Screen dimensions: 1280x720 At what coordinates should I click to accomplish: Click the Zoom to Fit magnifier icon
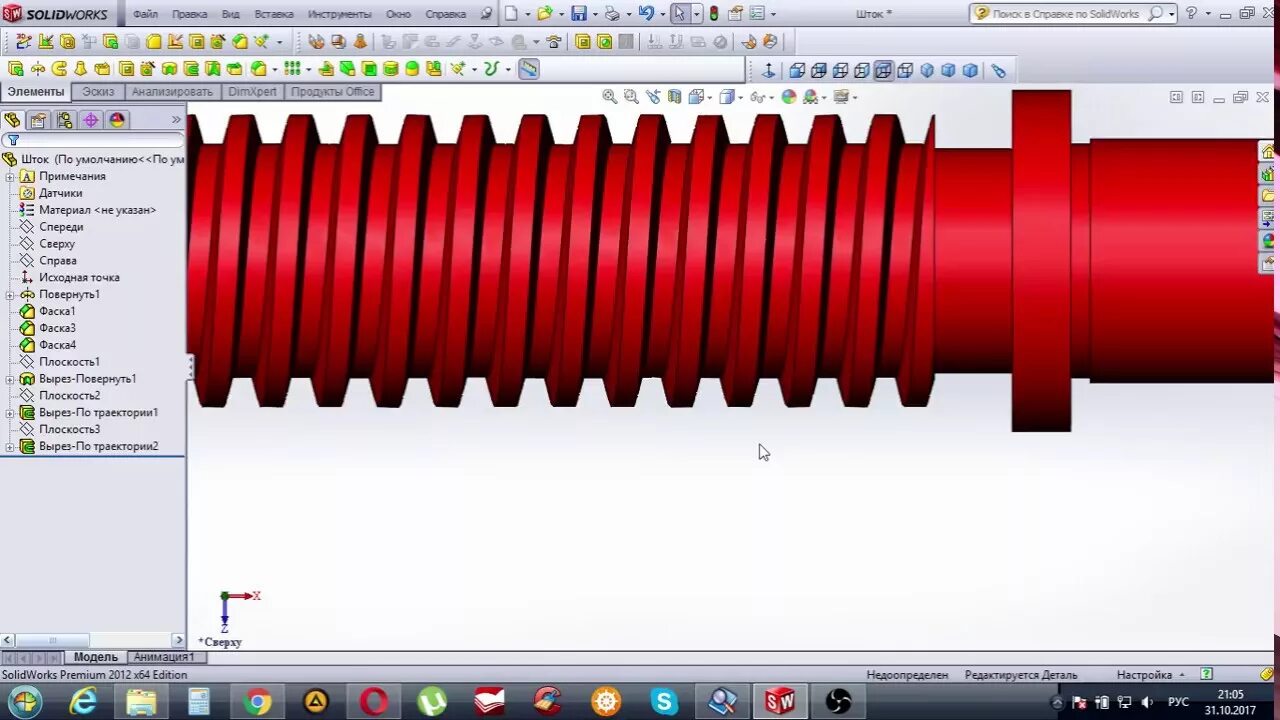point(609,97)
